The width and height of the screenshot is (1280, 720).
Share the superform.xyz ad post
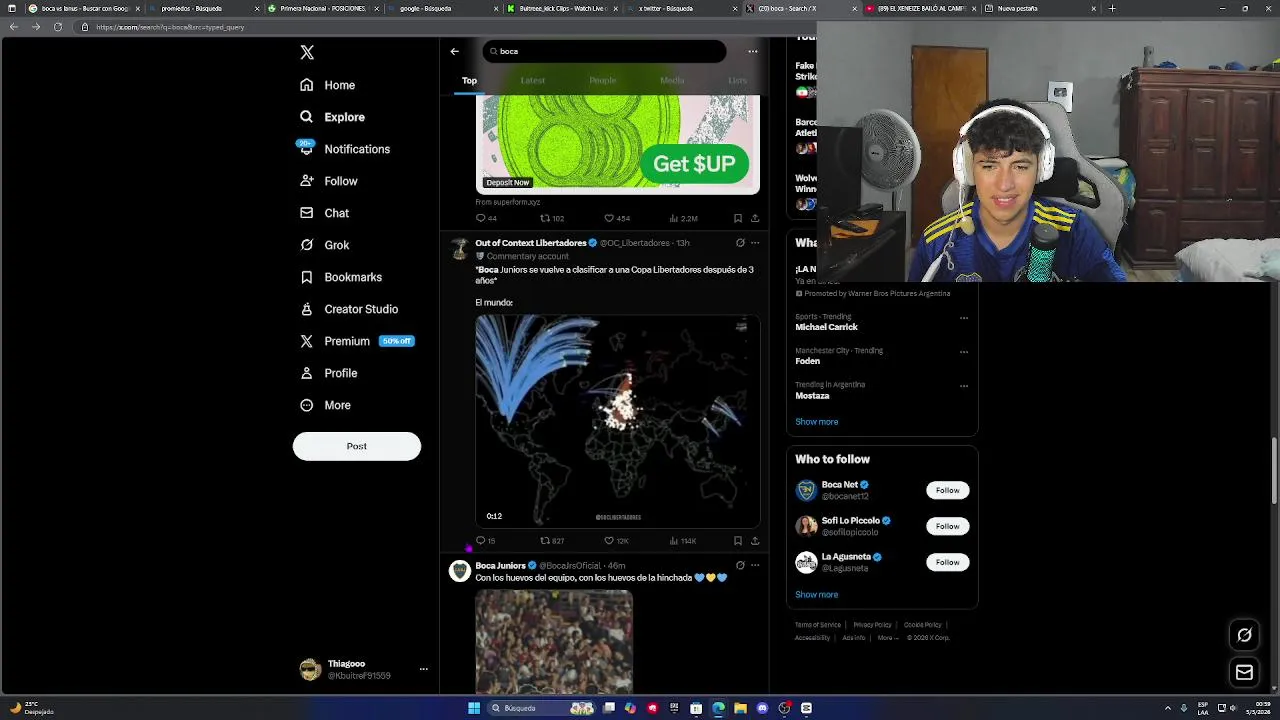[x=755, y=218]
